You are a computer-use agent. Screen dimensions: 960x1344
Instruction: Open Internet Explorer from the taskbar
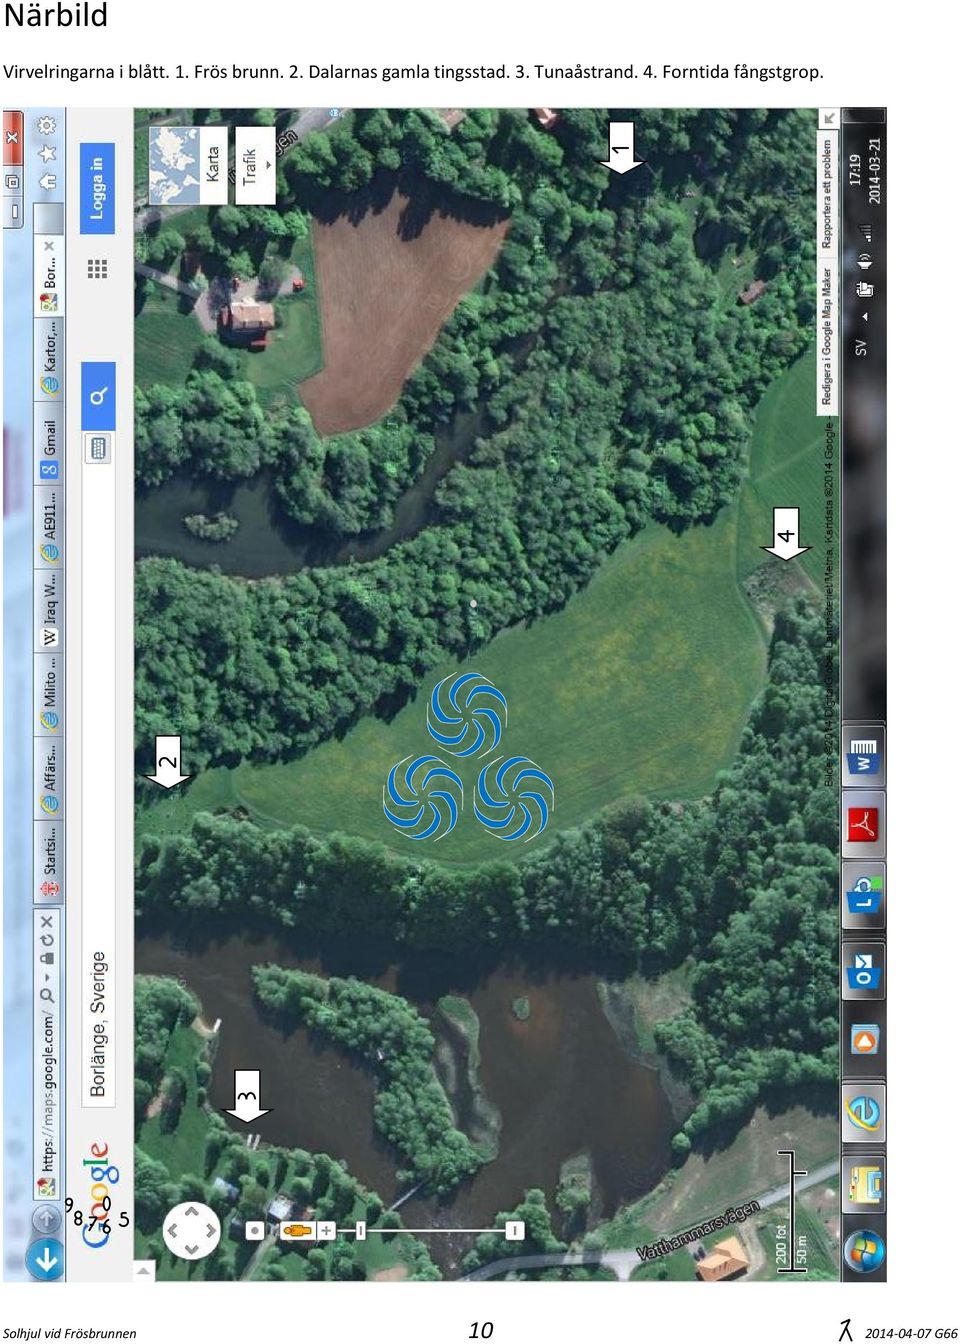click(x=863, y=1112)
